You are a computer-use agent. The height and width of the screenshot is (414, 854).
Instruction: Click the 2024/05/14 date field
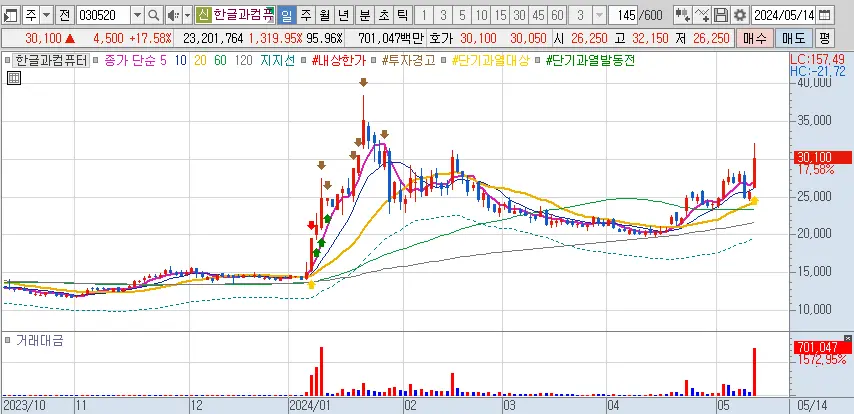[x=784, y=15]
